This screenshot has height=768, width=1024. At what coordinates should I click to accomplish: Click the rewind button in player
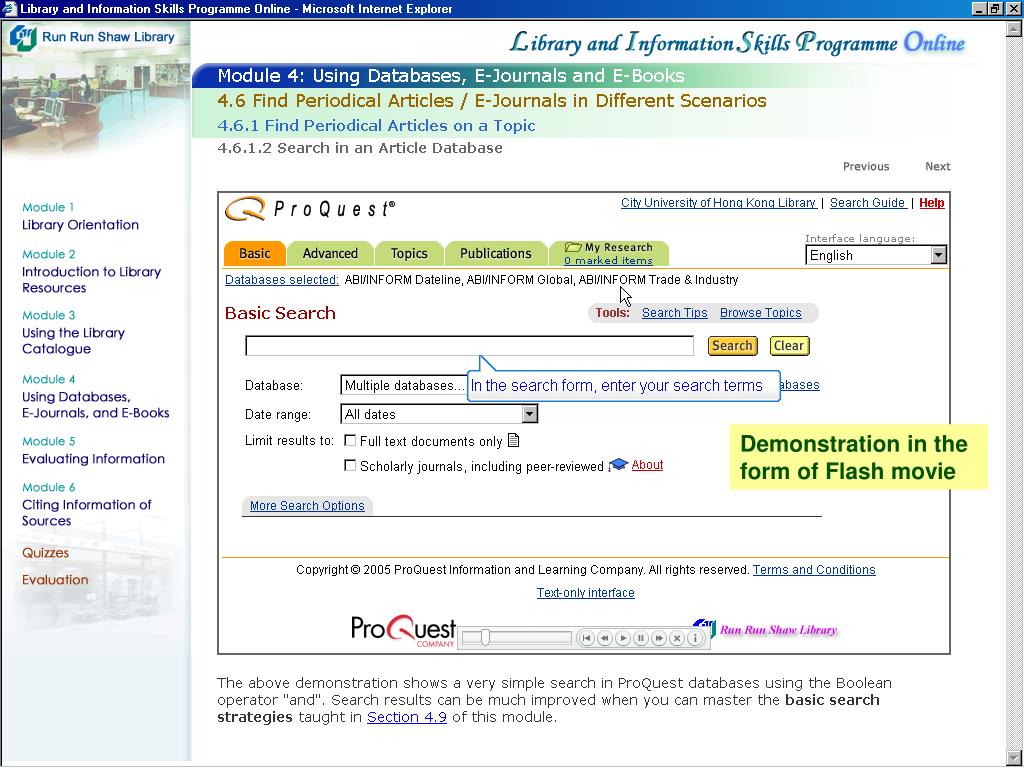pos(605,638)
